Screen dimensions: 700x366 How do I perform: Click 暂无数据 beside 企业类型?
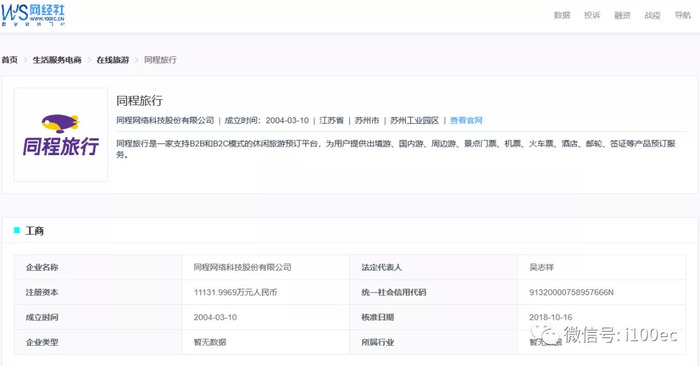[210, 342]
